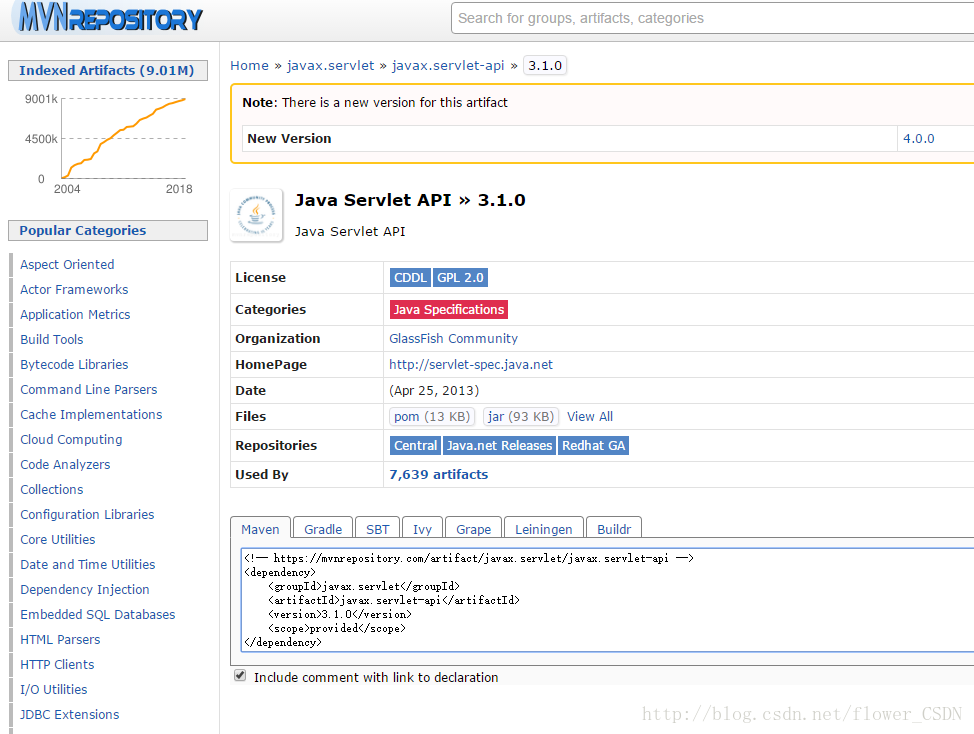Switch to the Buildr tab

point(614,528)
